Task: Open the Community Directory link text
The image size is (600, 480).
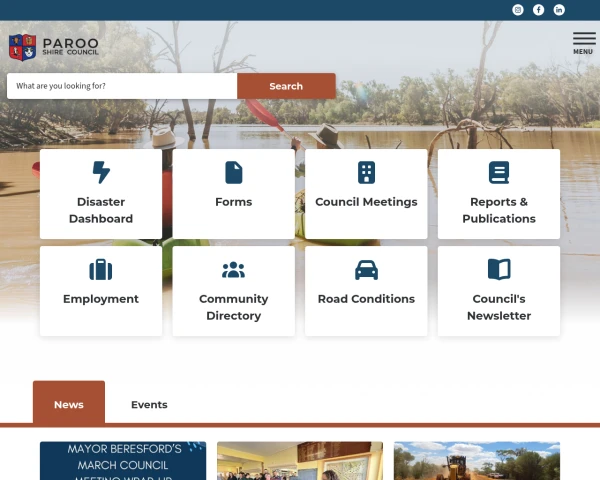Action: click(x=234, y=307)
